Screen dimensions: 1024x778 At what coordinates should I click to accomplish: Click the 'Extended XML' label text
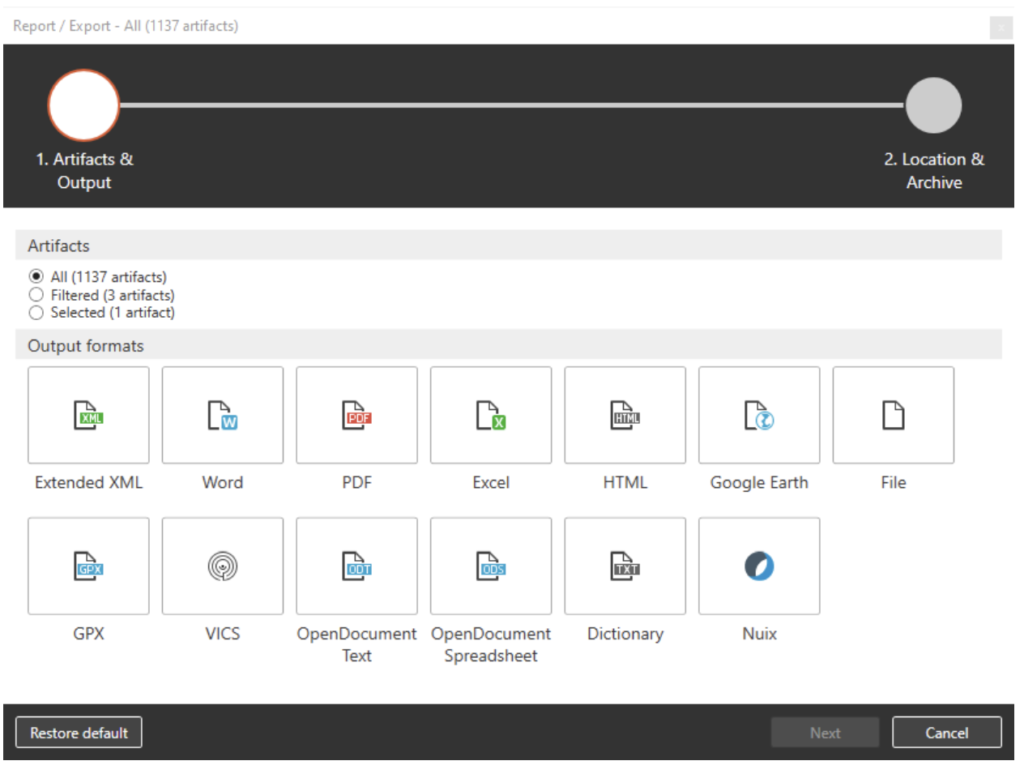pos(88,482)
